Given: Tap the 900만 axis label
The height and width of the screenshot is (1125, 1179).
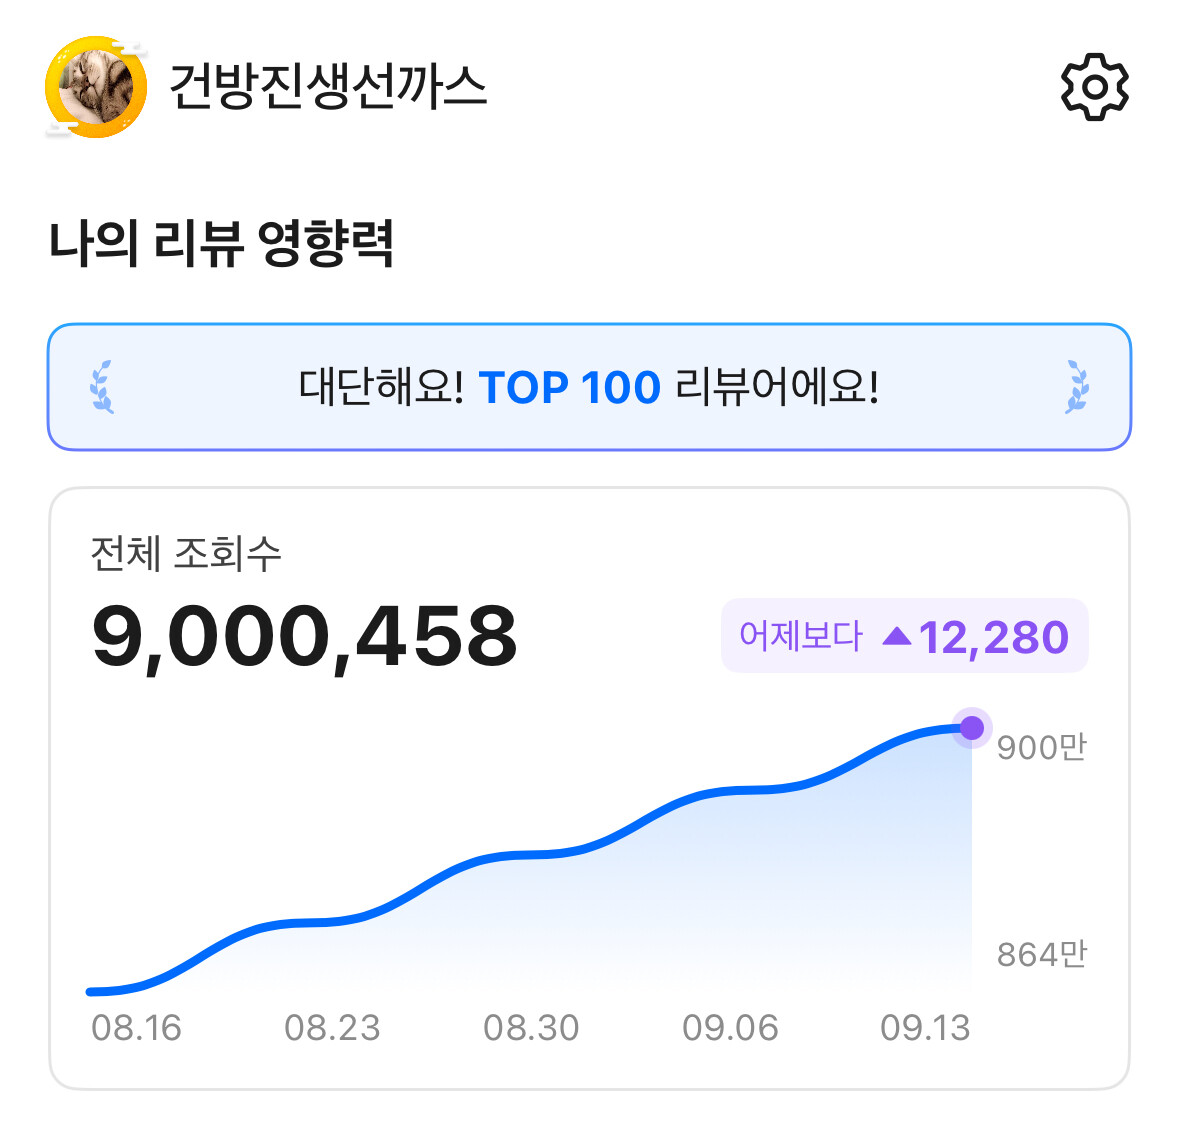Looking at the screenshot, I should pyautogui.click(x=1041, y=747).
